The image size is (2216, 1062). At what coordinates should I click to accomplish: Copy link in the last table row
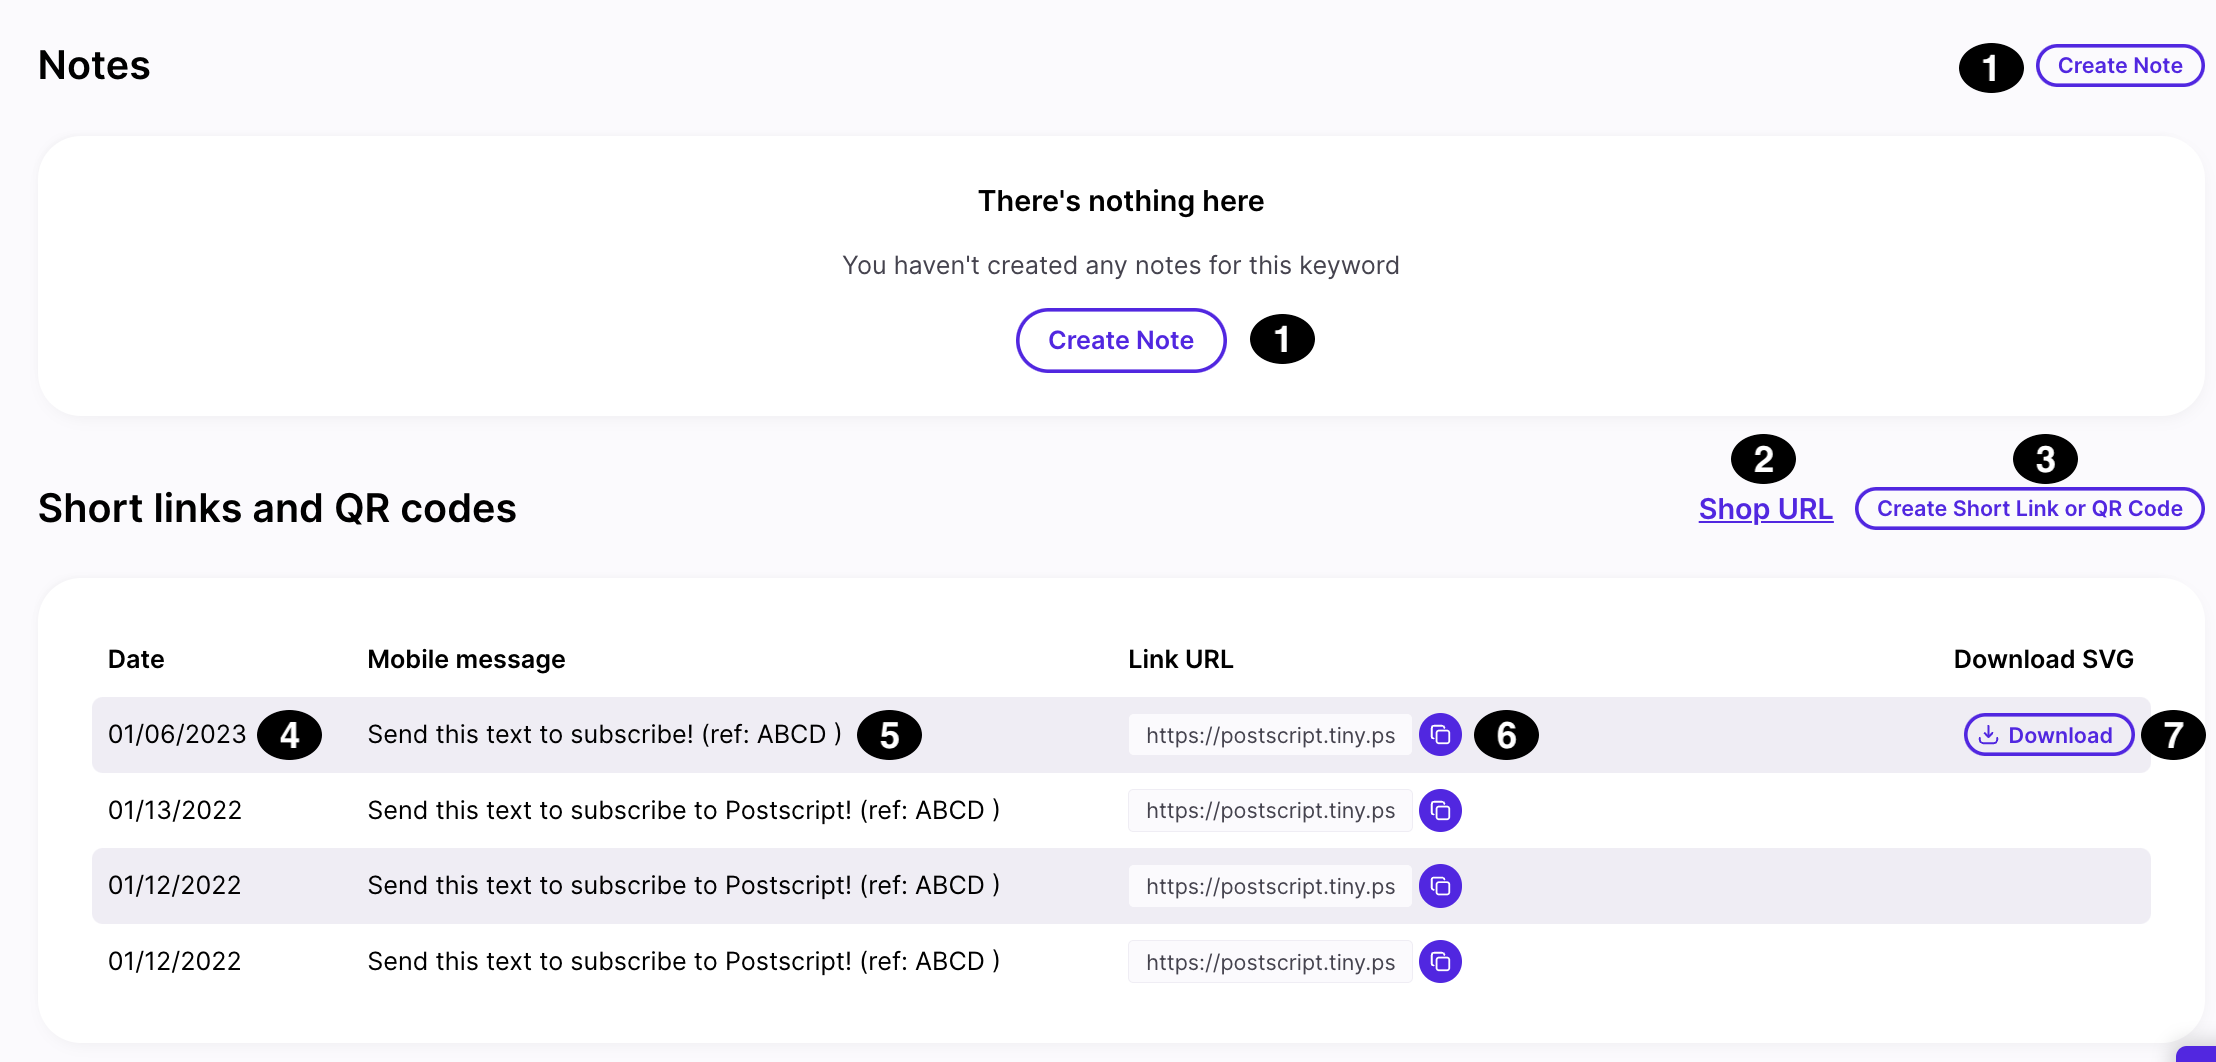(1440, 962)
